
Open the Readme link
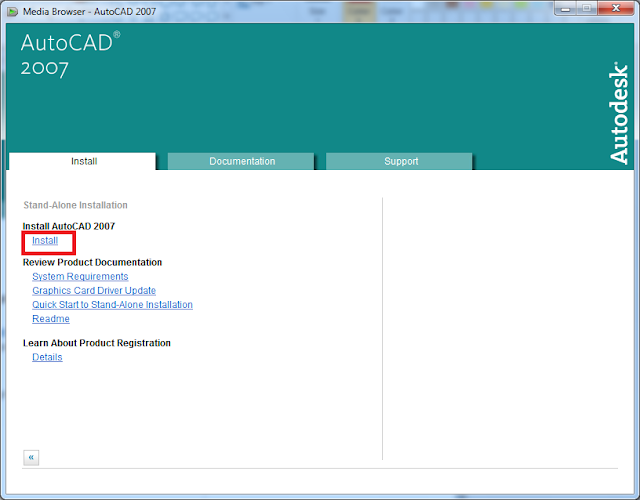point(51,319)
